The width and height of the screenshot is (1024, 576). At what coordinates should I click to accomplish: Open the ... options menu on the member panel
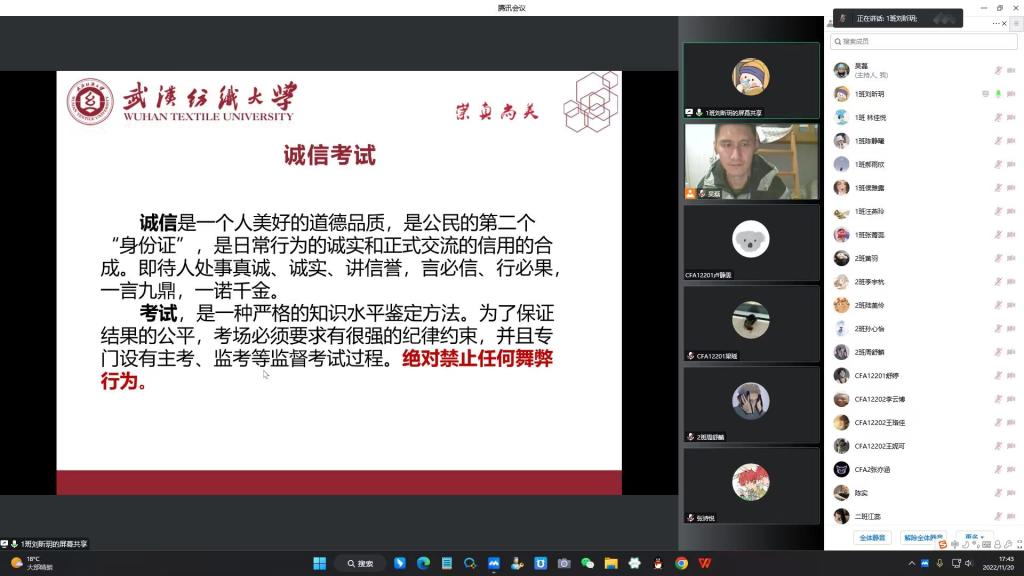996,24
